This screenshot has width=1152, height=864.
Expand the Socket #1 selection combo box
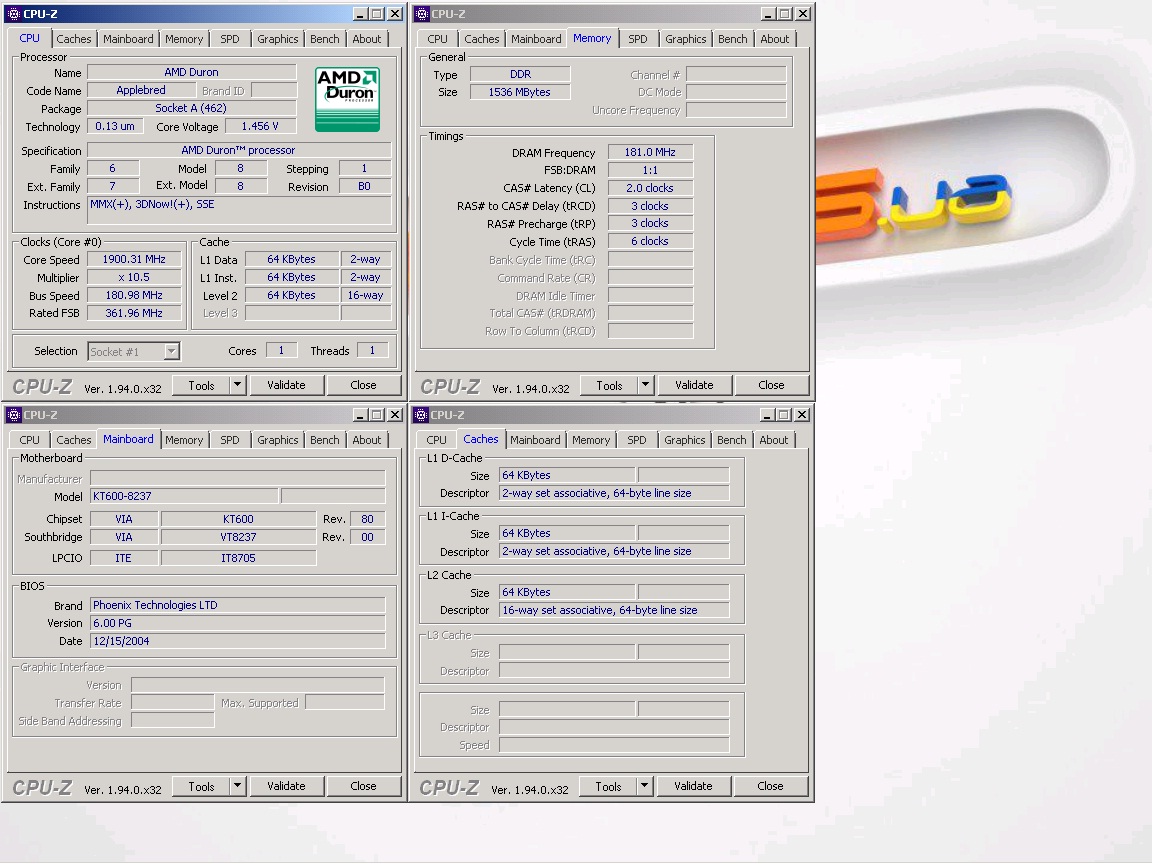[x=171, y=352]
